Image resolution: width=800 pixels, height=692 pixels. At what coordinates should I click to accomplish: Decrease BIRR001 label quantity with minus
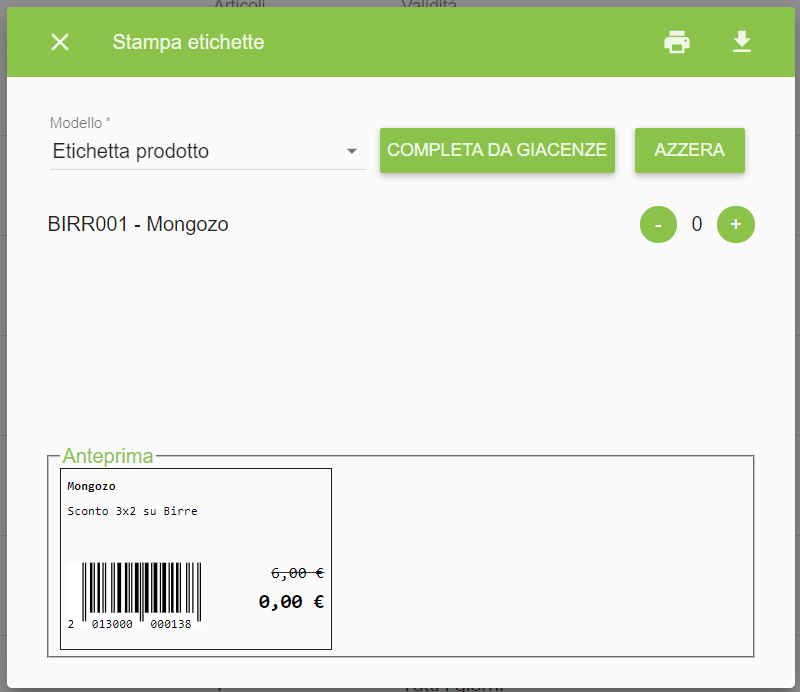click(658, 225)
